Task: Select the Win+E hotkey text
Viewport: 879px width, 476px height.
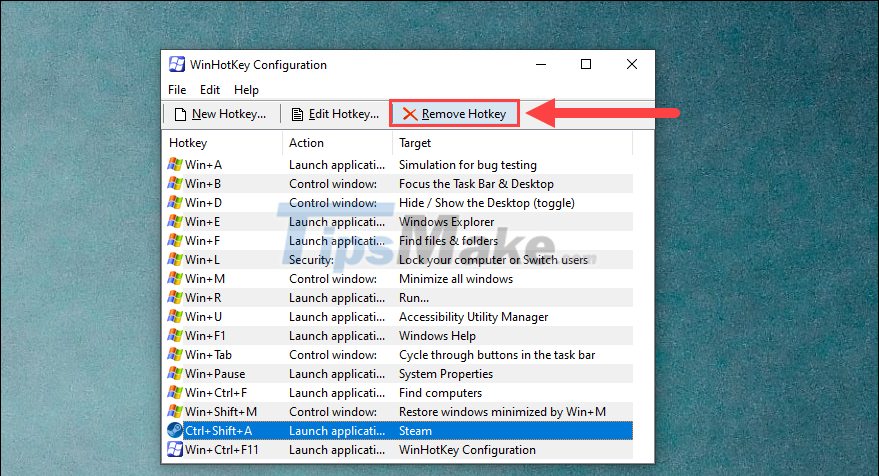Action: pos(202,222)
